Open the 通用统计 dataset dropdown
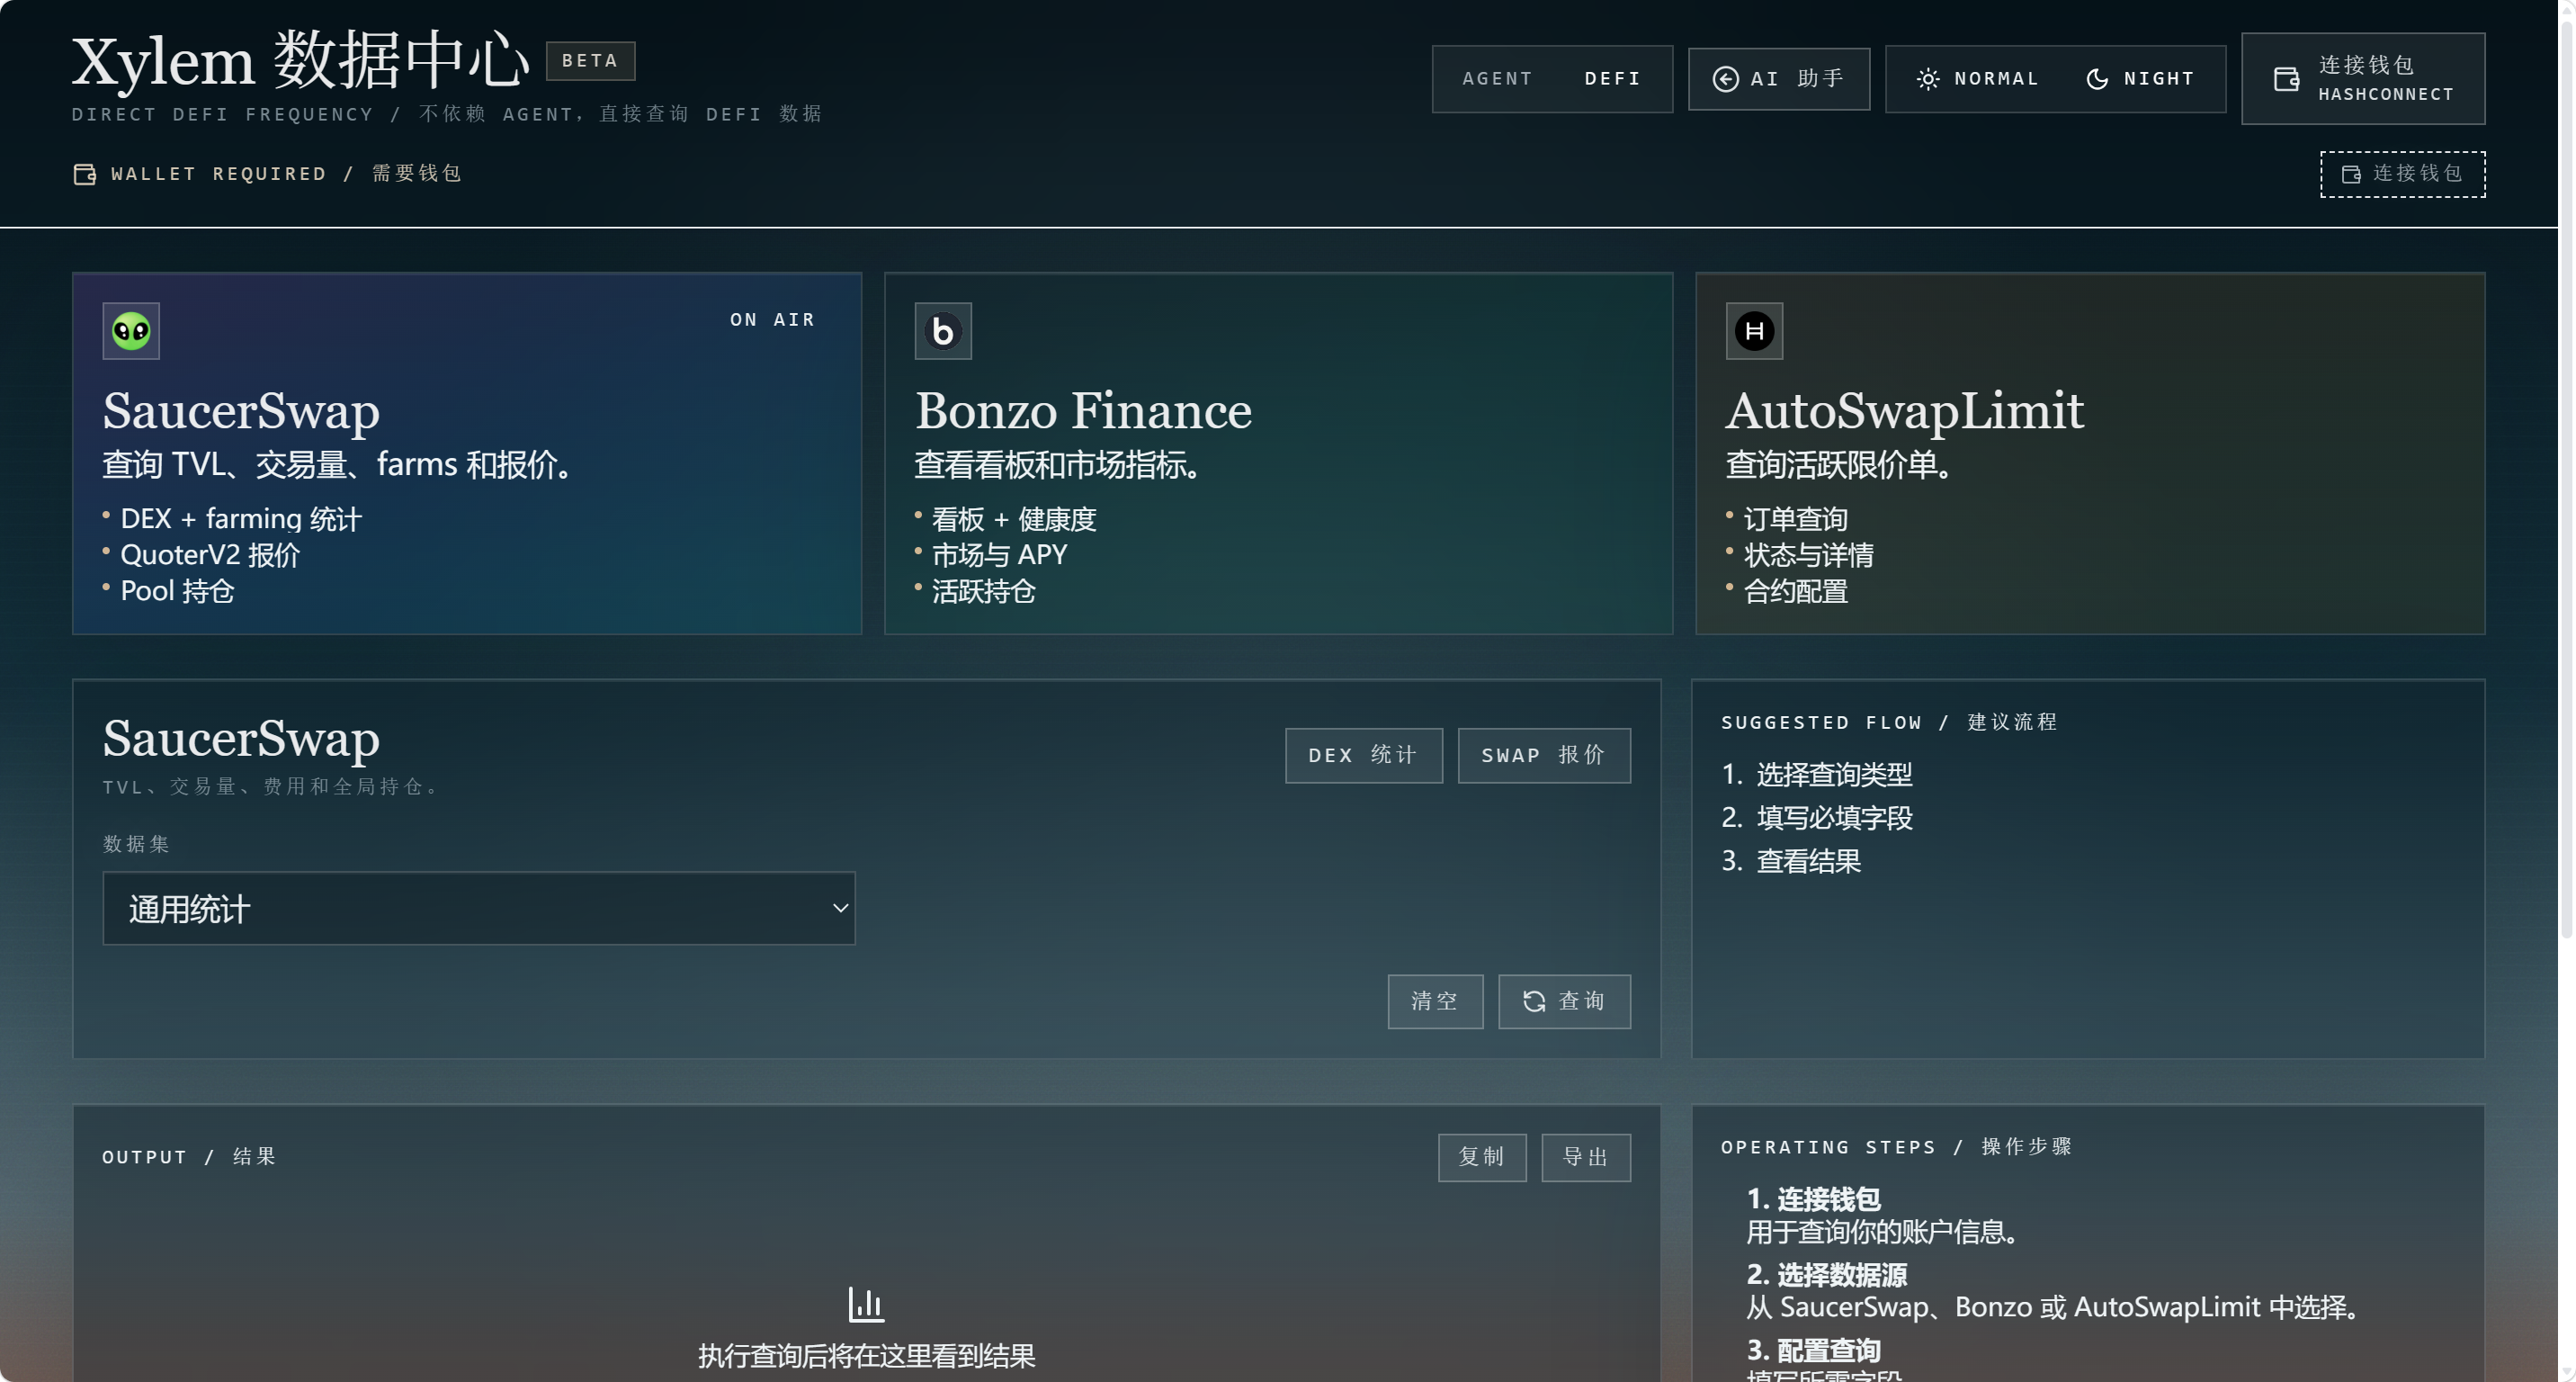The width and height of the screenshot is (2576, 1382). tap(479, 909)
